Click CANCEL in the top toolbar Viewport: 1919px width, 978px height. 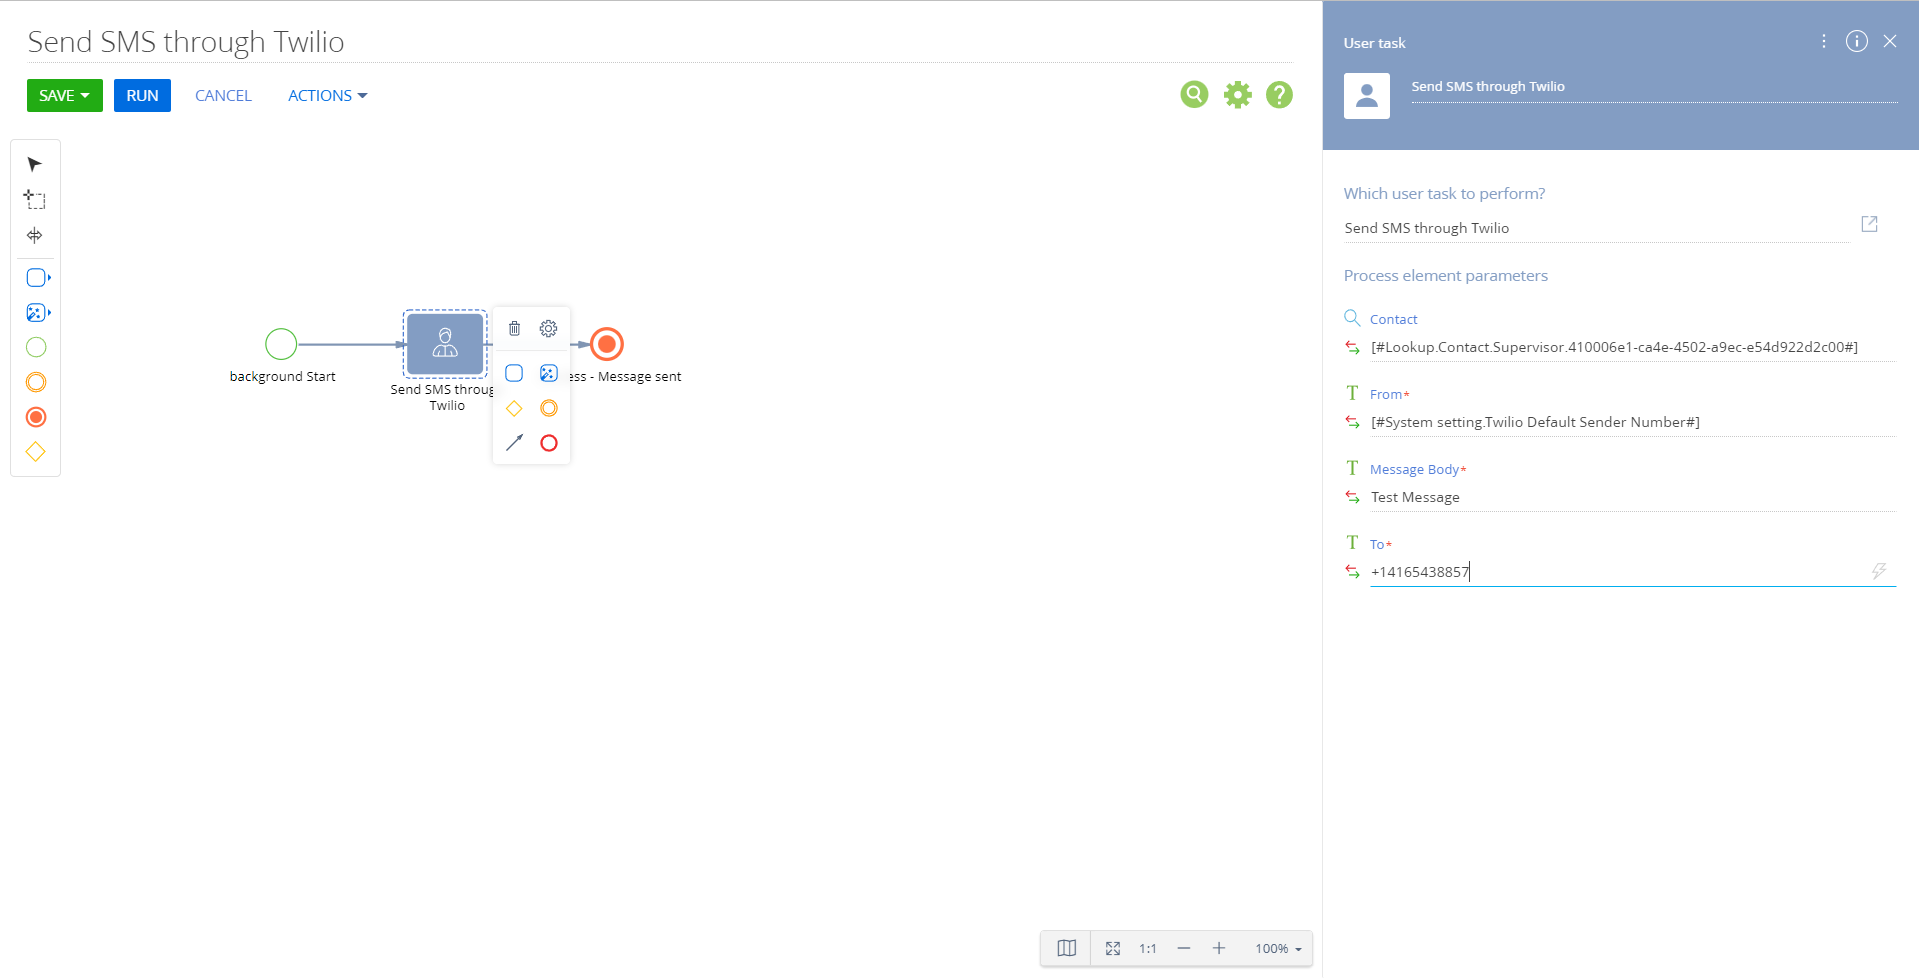(223, 95)
